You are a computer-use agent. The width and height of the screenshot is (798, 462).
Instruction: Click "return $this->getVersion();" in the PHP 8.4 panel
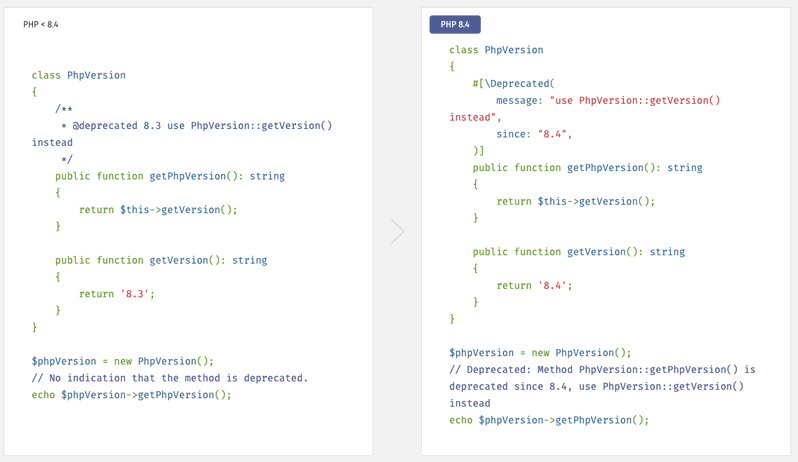point(576,201)
